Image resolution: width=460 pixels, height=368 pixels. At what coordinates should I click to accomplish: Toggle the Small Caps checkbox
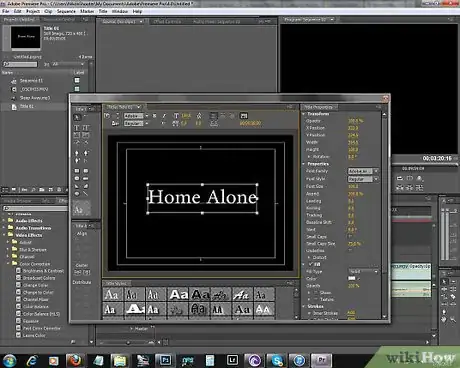click(350, 236)
